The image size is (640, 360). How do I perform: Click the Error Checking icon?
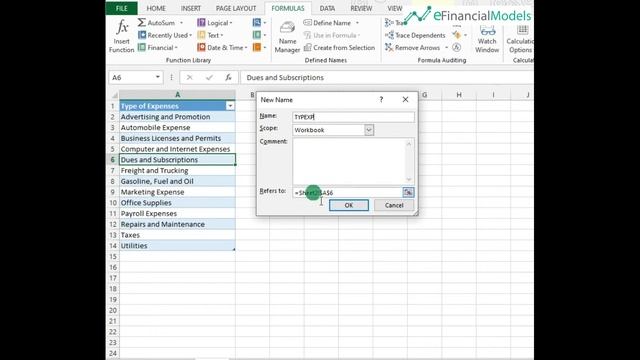(x=457, y=35)
